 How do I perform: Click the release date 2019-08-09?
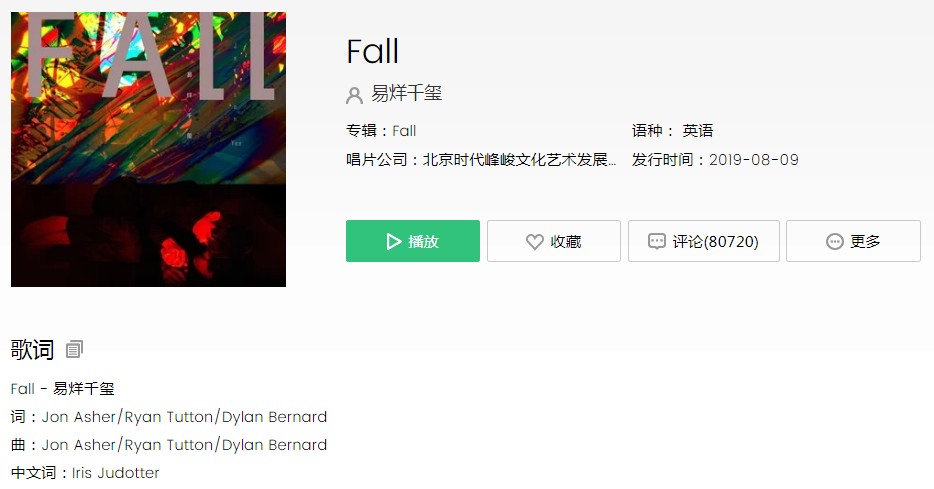click(x=754, y=160)
